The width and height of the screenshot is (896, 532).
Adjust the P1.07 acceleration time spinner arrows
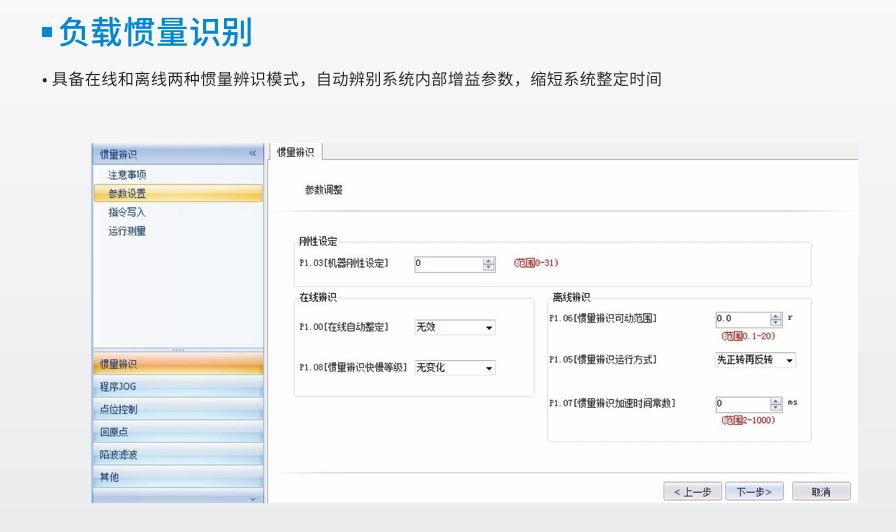click(x=776, y=404)
